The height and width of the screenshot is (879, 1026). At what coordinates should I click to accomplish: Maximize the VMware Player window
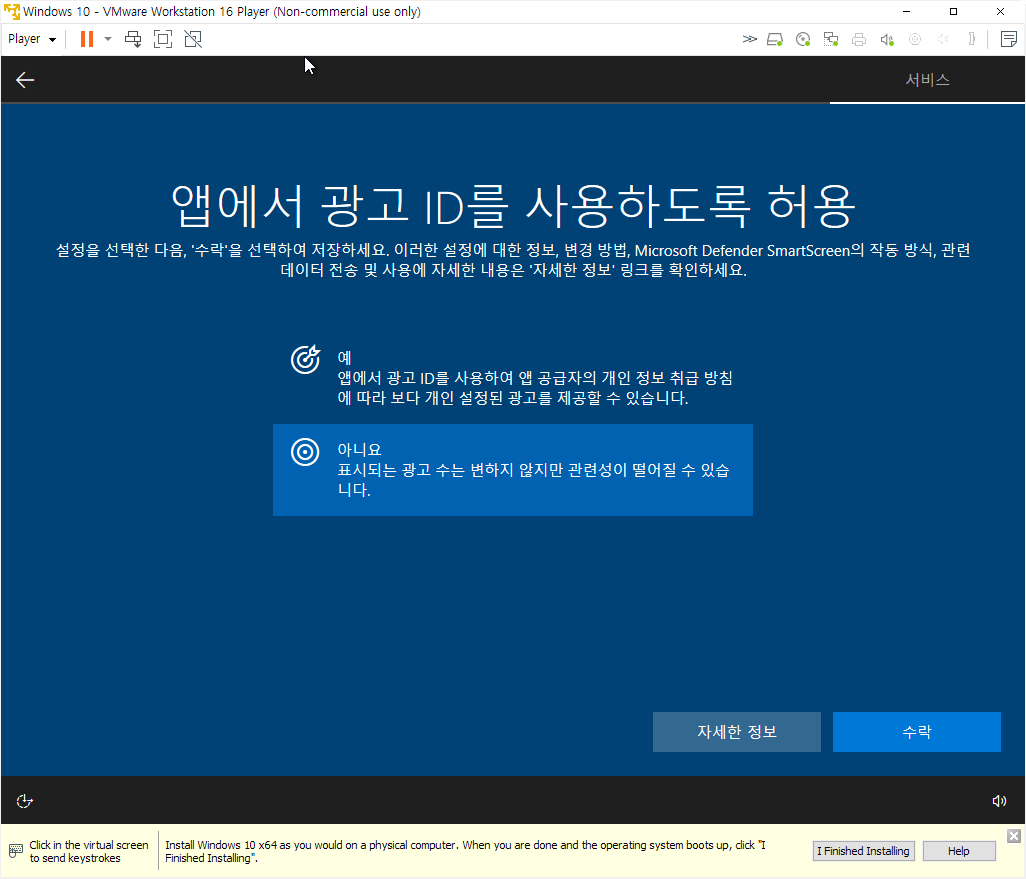pos(953,12)
